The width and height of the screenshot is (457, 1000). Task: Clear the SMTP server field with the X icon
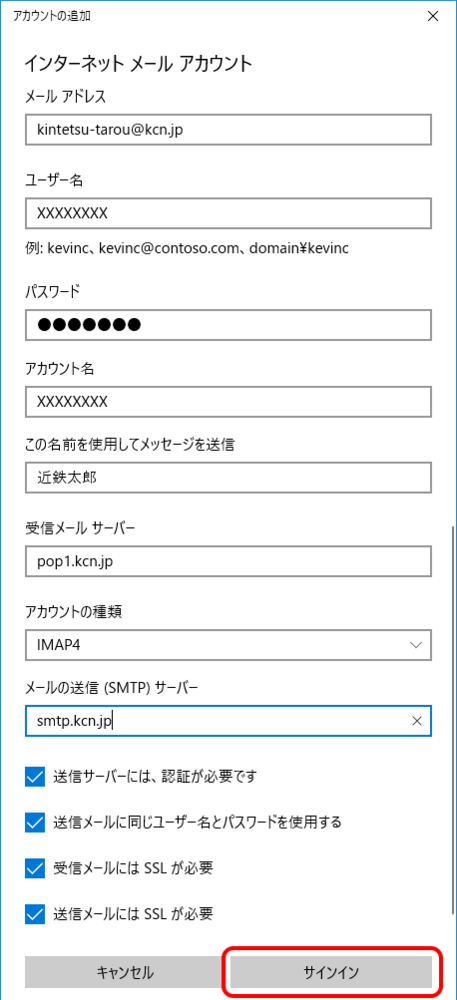(417, 721)
